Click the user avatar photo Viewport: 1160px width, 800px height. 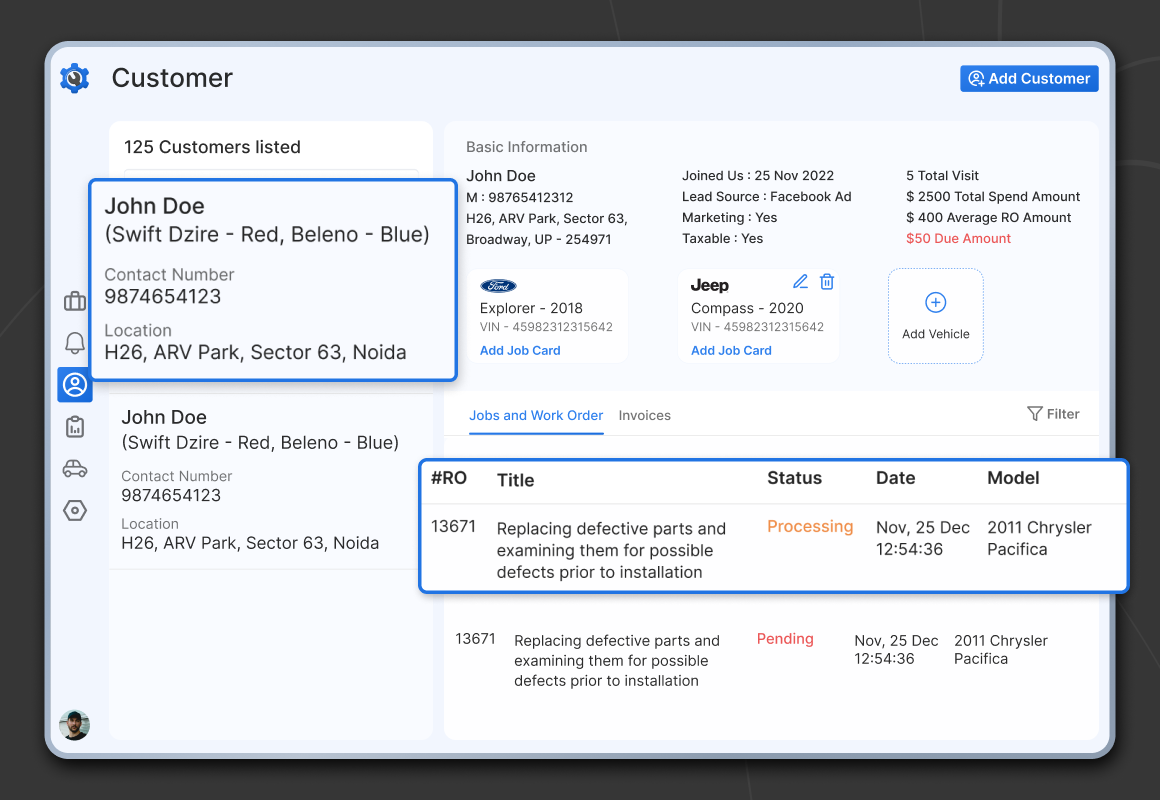click(75, 725)
